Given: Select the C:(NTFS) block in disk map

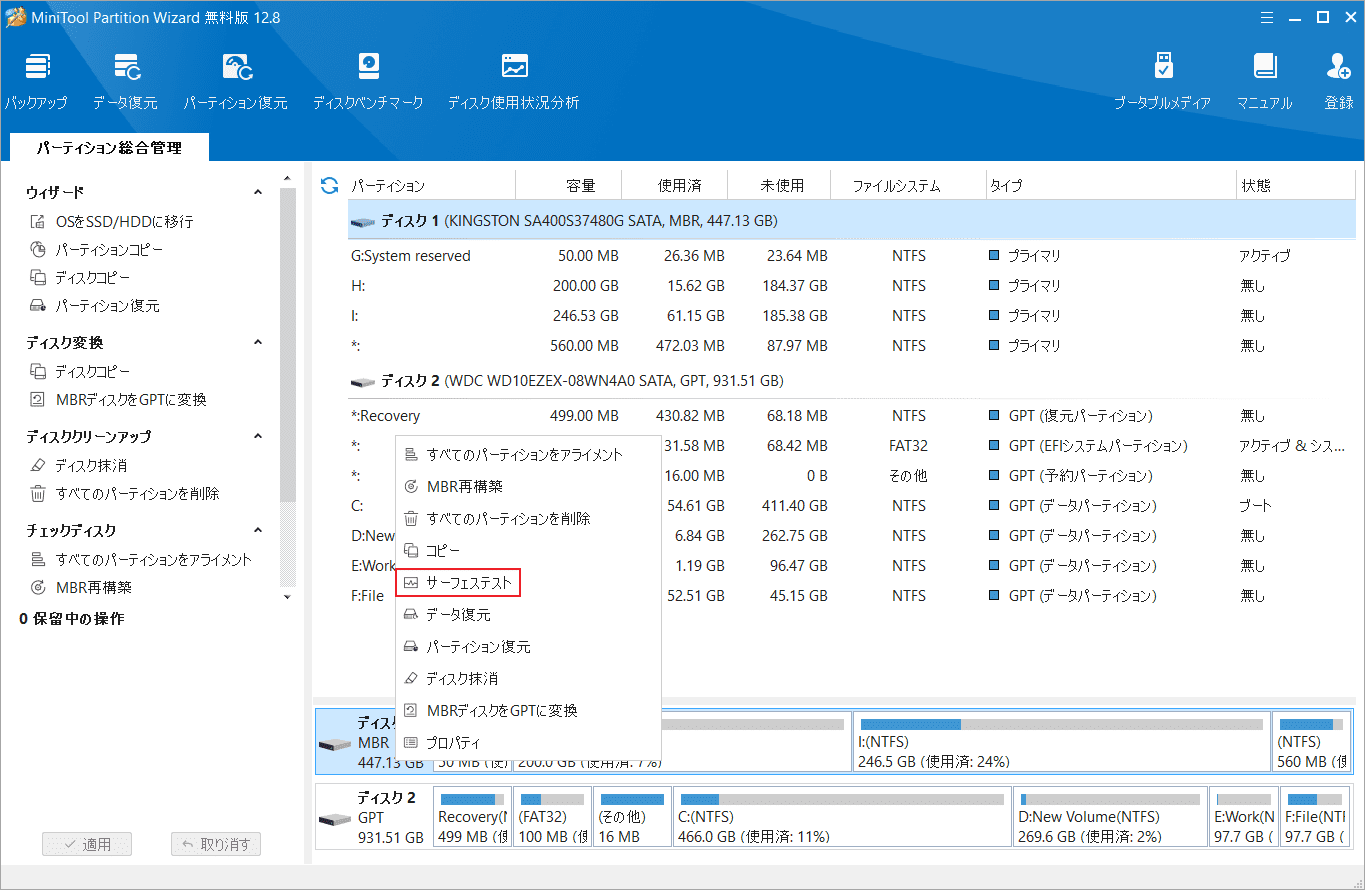Looking at the screenshot, I should tap(842, 817).
